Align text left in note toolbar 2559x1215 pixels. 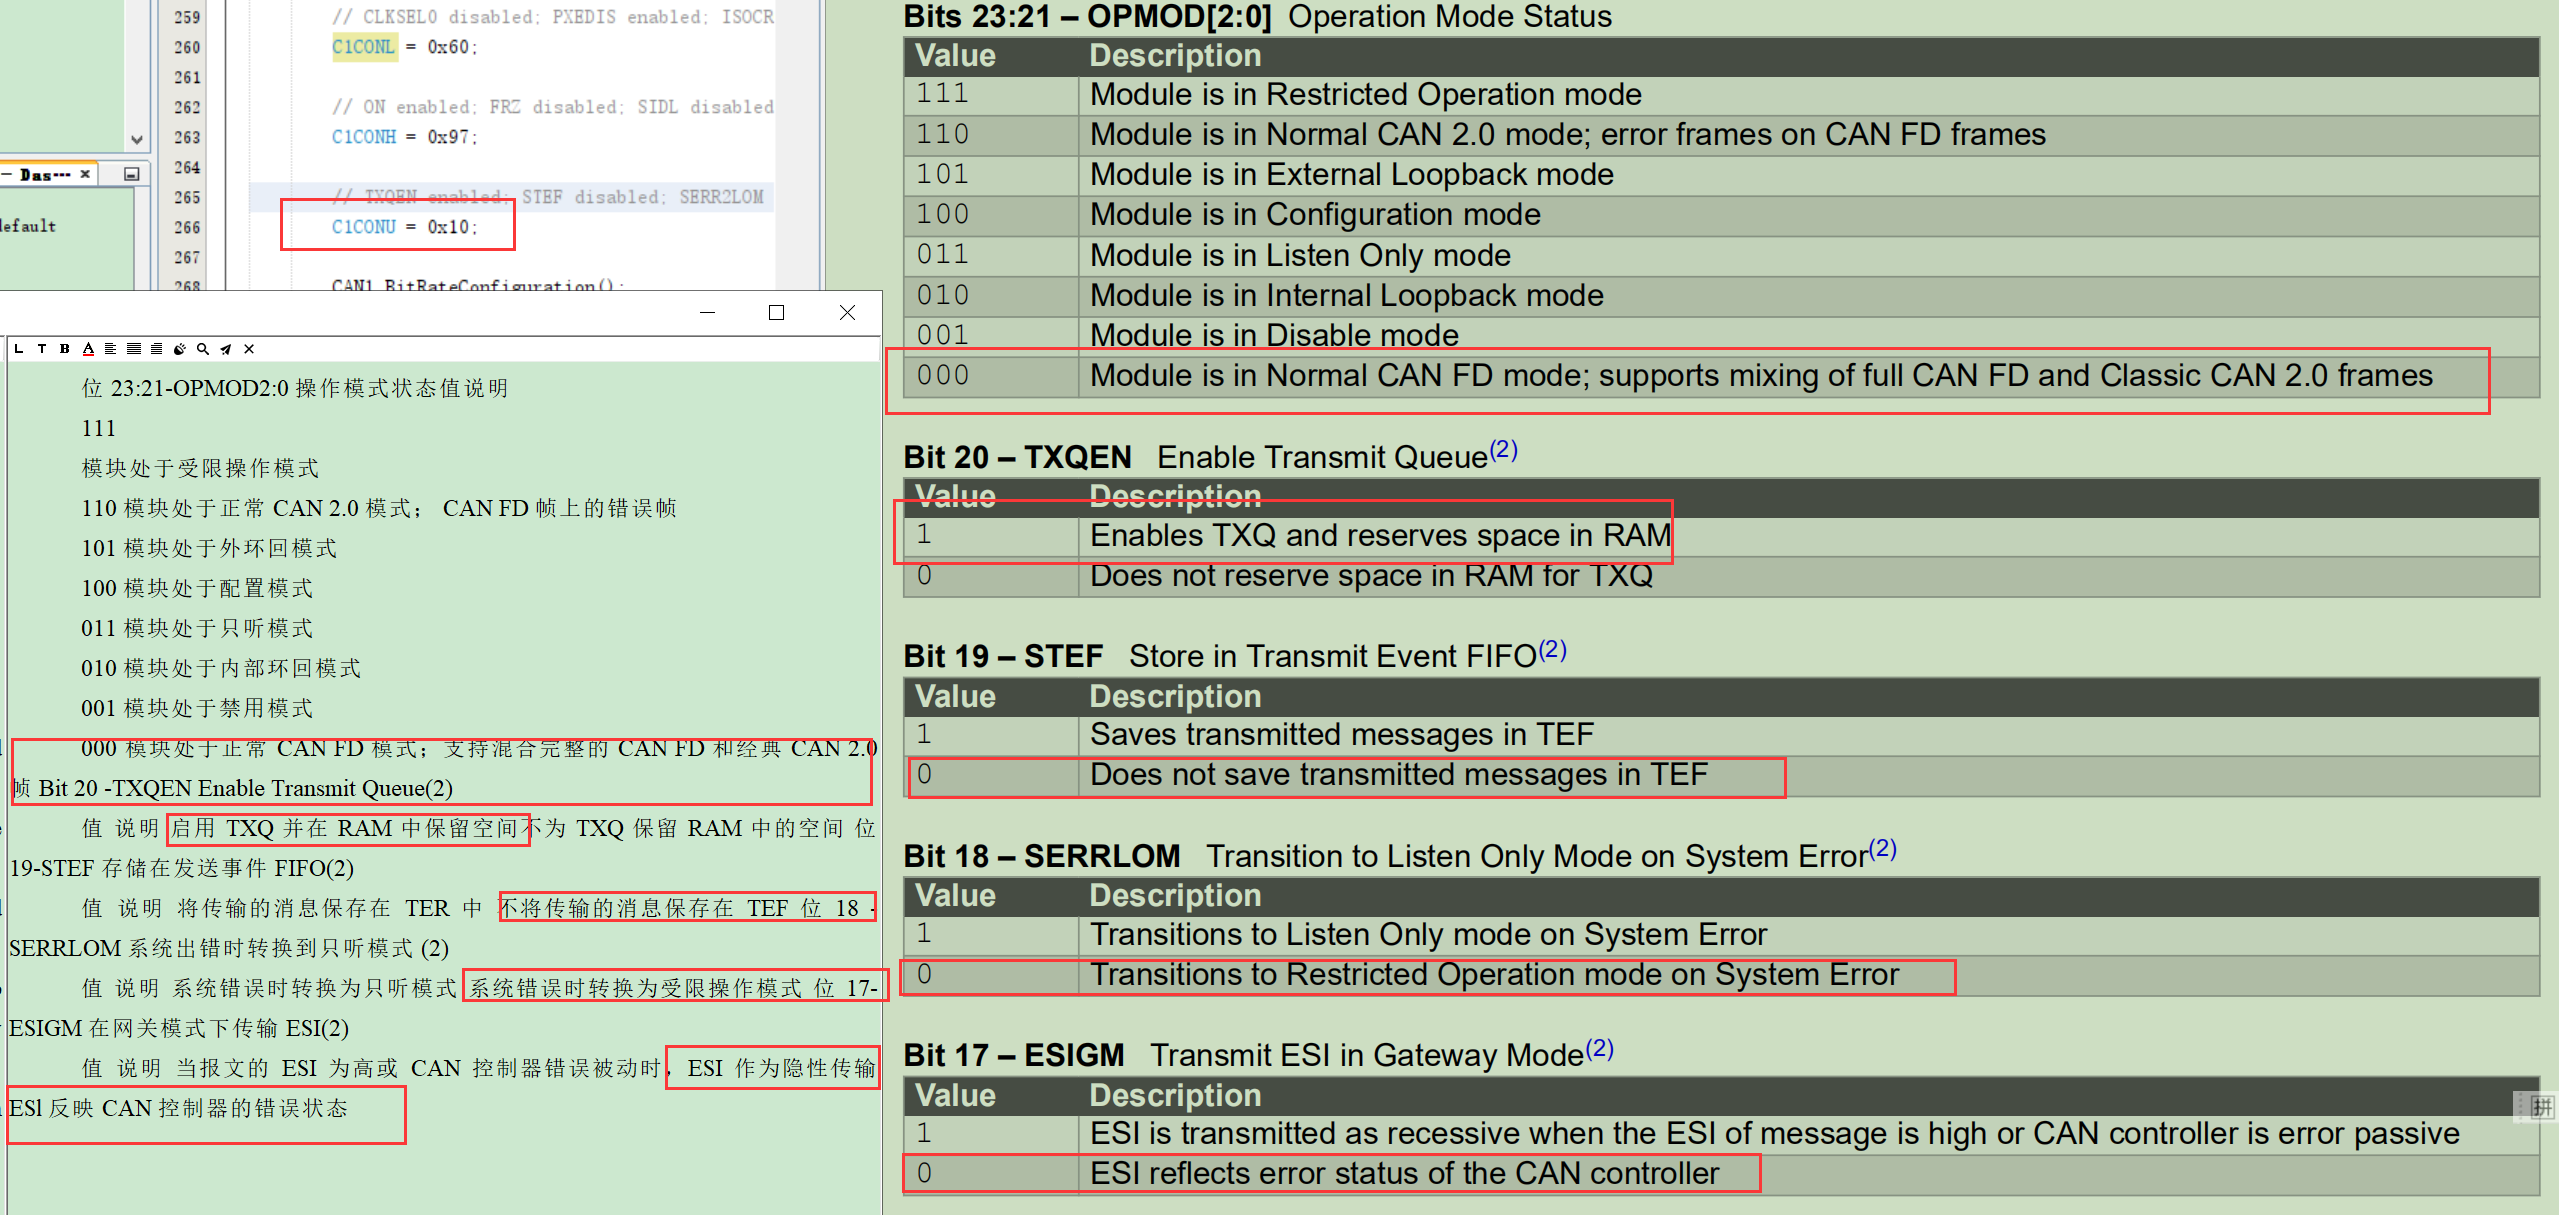[x=110, y=349]
